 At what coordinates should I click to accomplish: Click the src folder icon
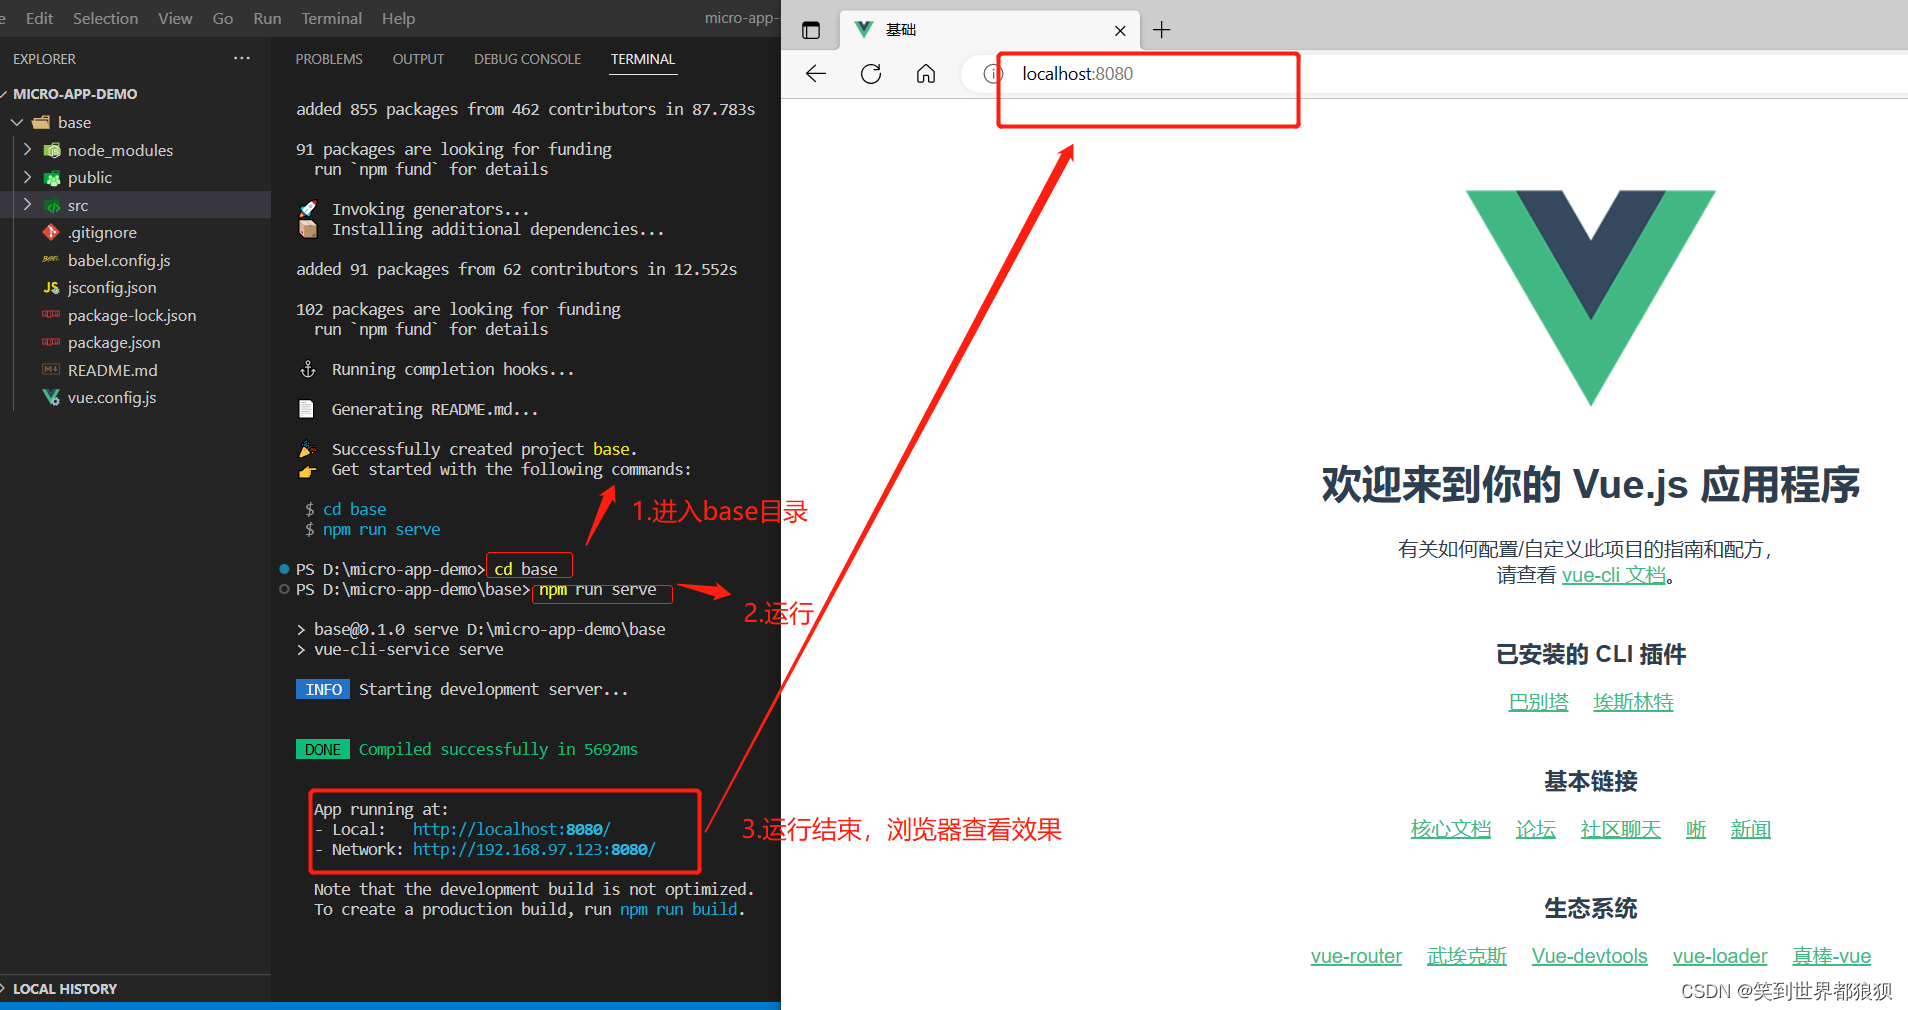[52, 206]
